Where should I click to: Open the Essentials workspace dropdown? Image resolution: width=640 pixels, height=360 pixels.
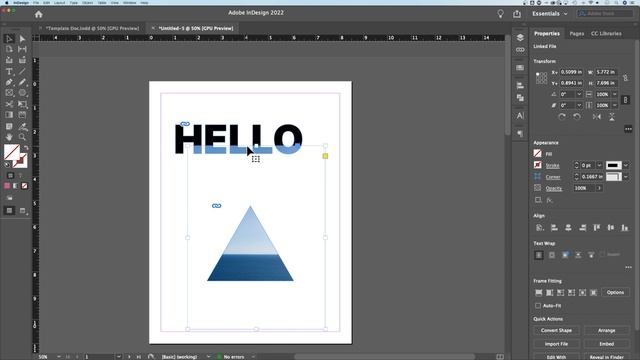(549, 14)
